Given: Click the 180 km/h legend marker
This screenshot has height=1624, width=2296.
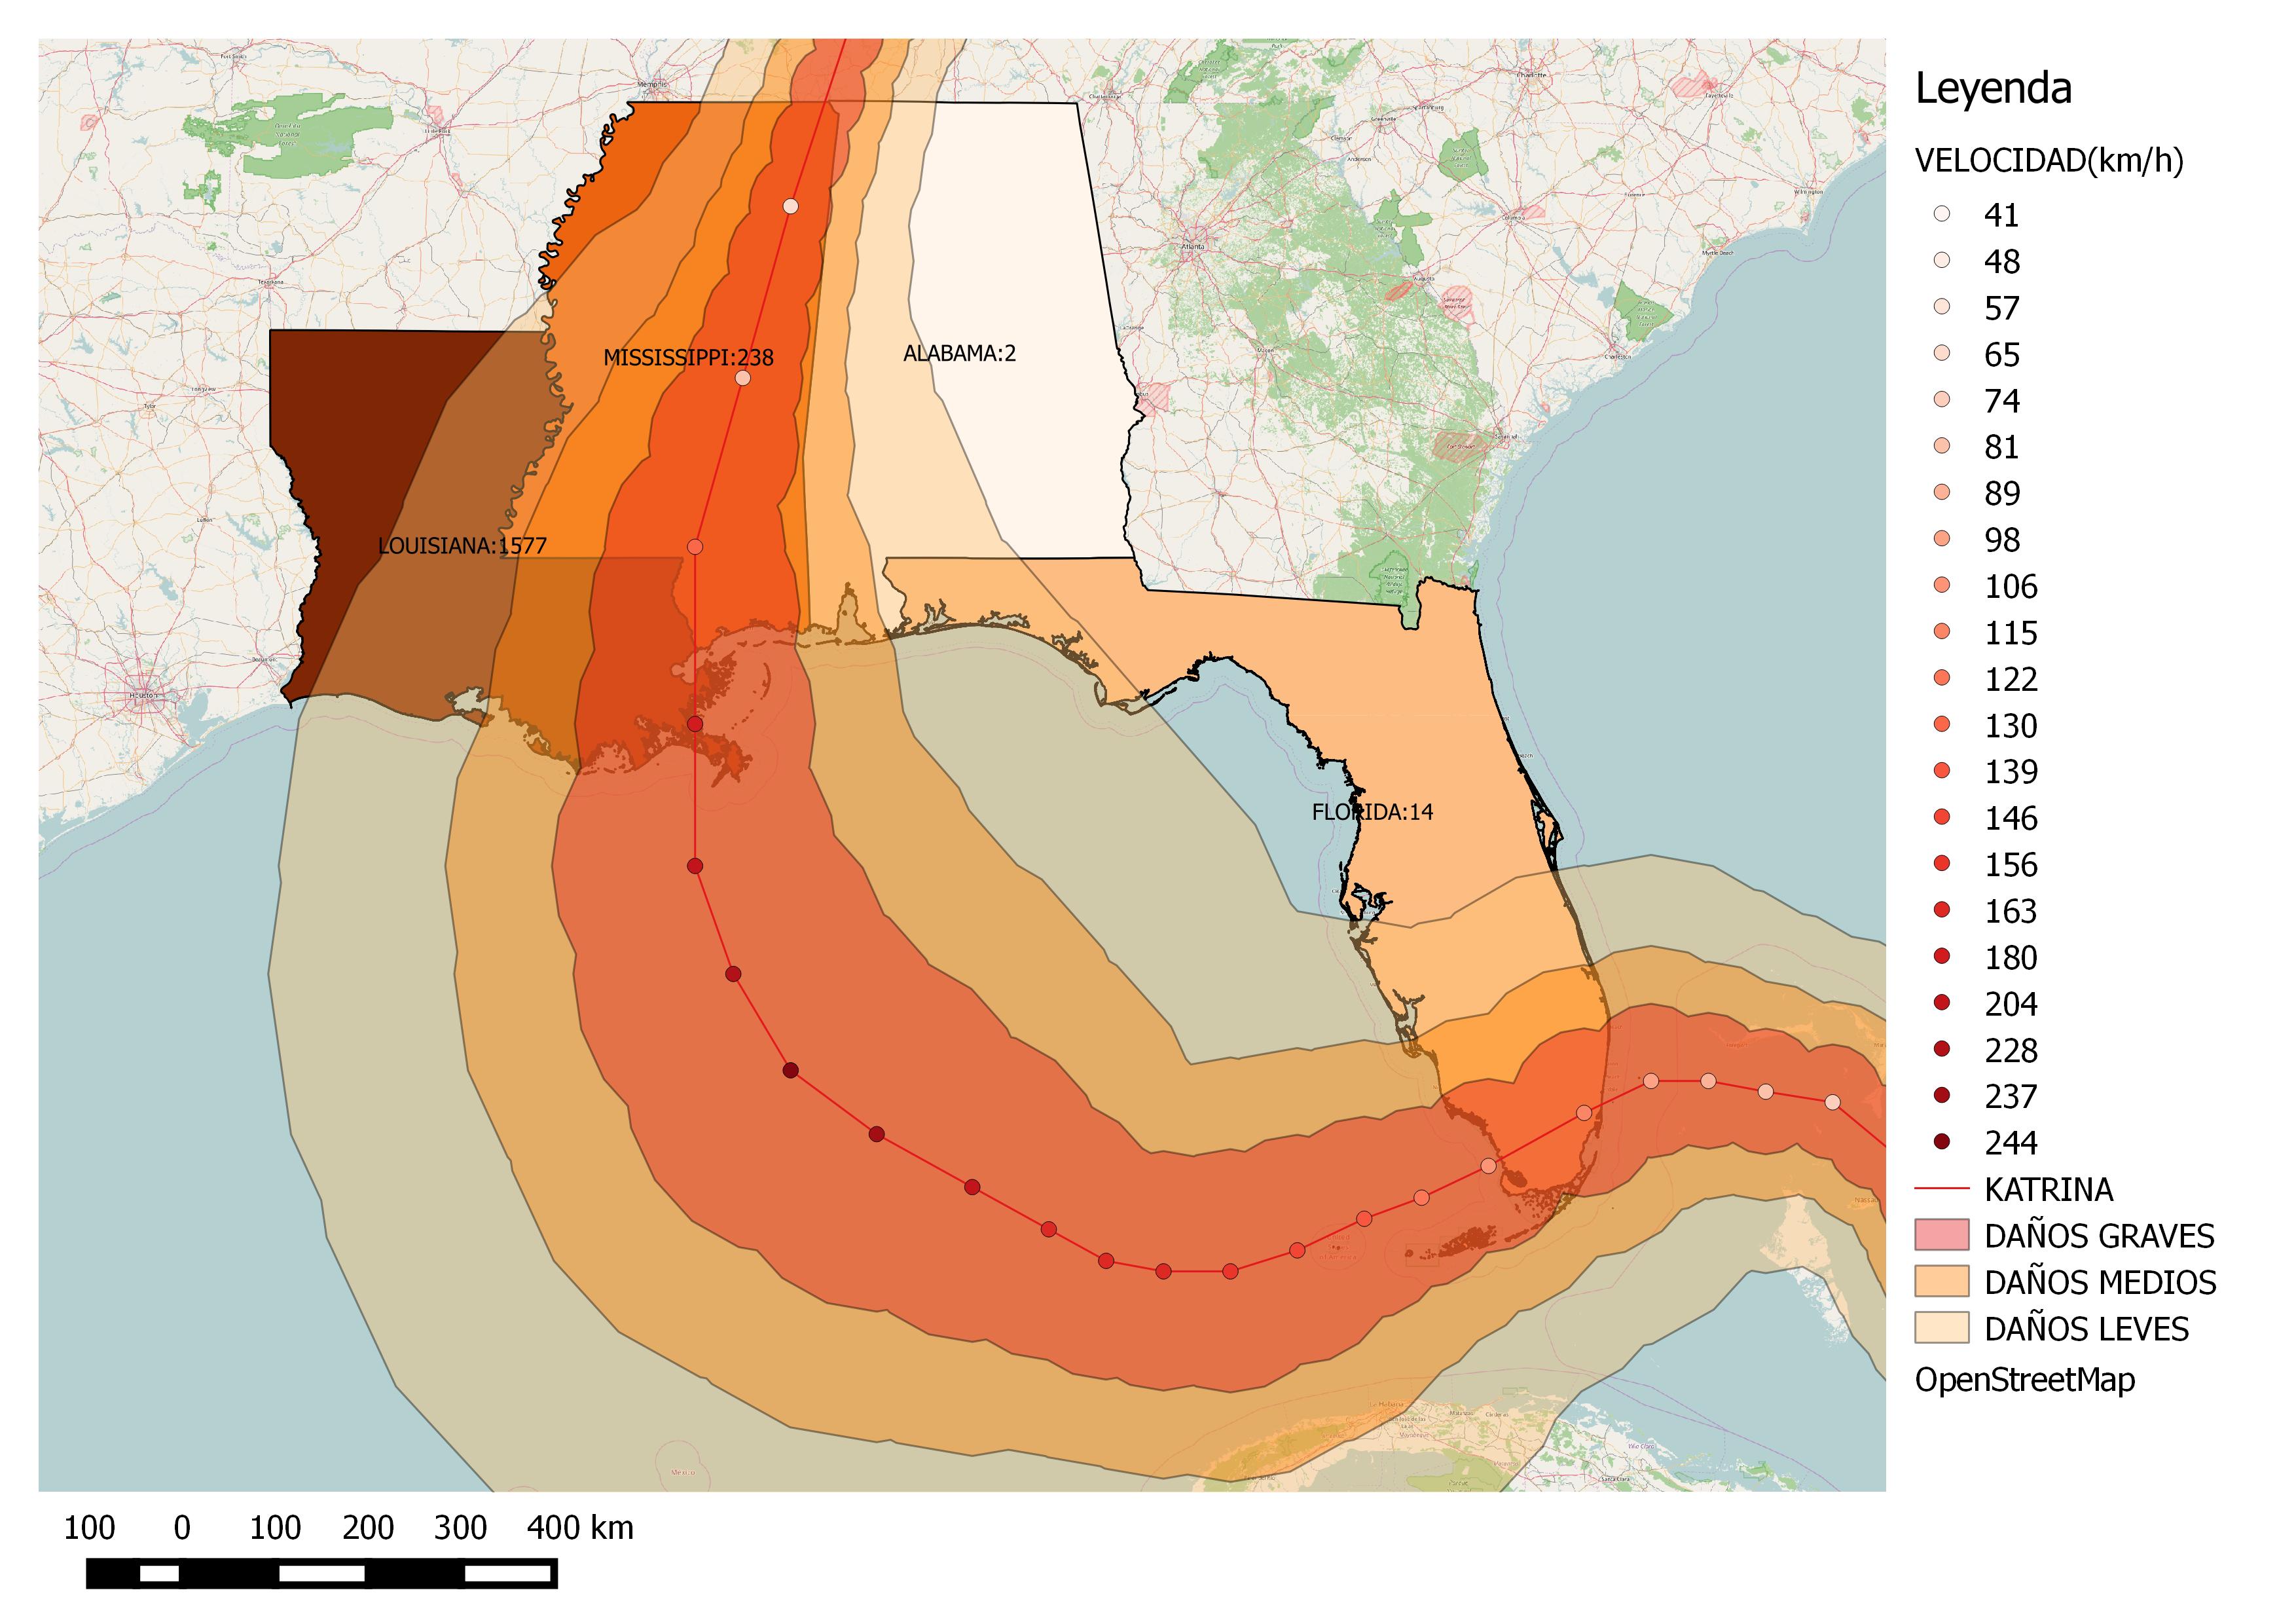Looking at the screenshot, I should click(x=1942, y=957).
